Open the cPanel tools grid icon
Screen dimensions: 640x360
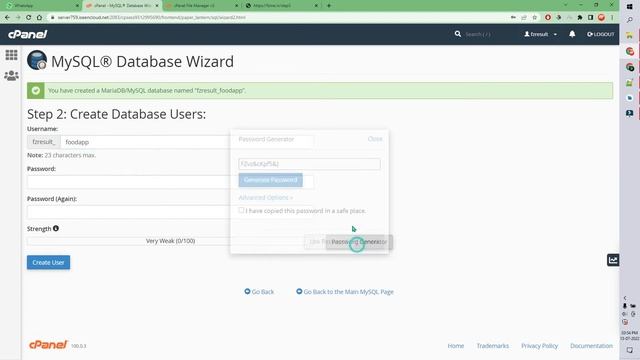pyautogui.click(x=11, y=55)
